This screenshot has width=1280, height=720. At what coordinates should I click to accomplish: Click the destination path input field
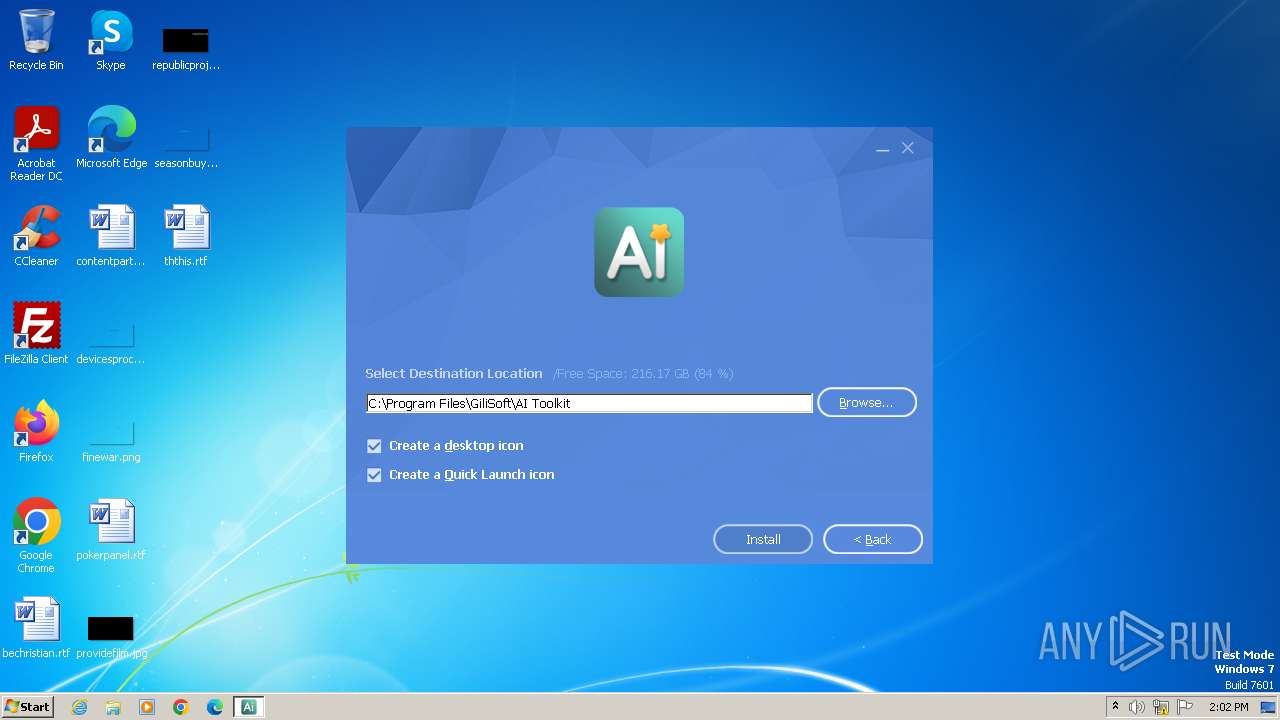[589, 403]
